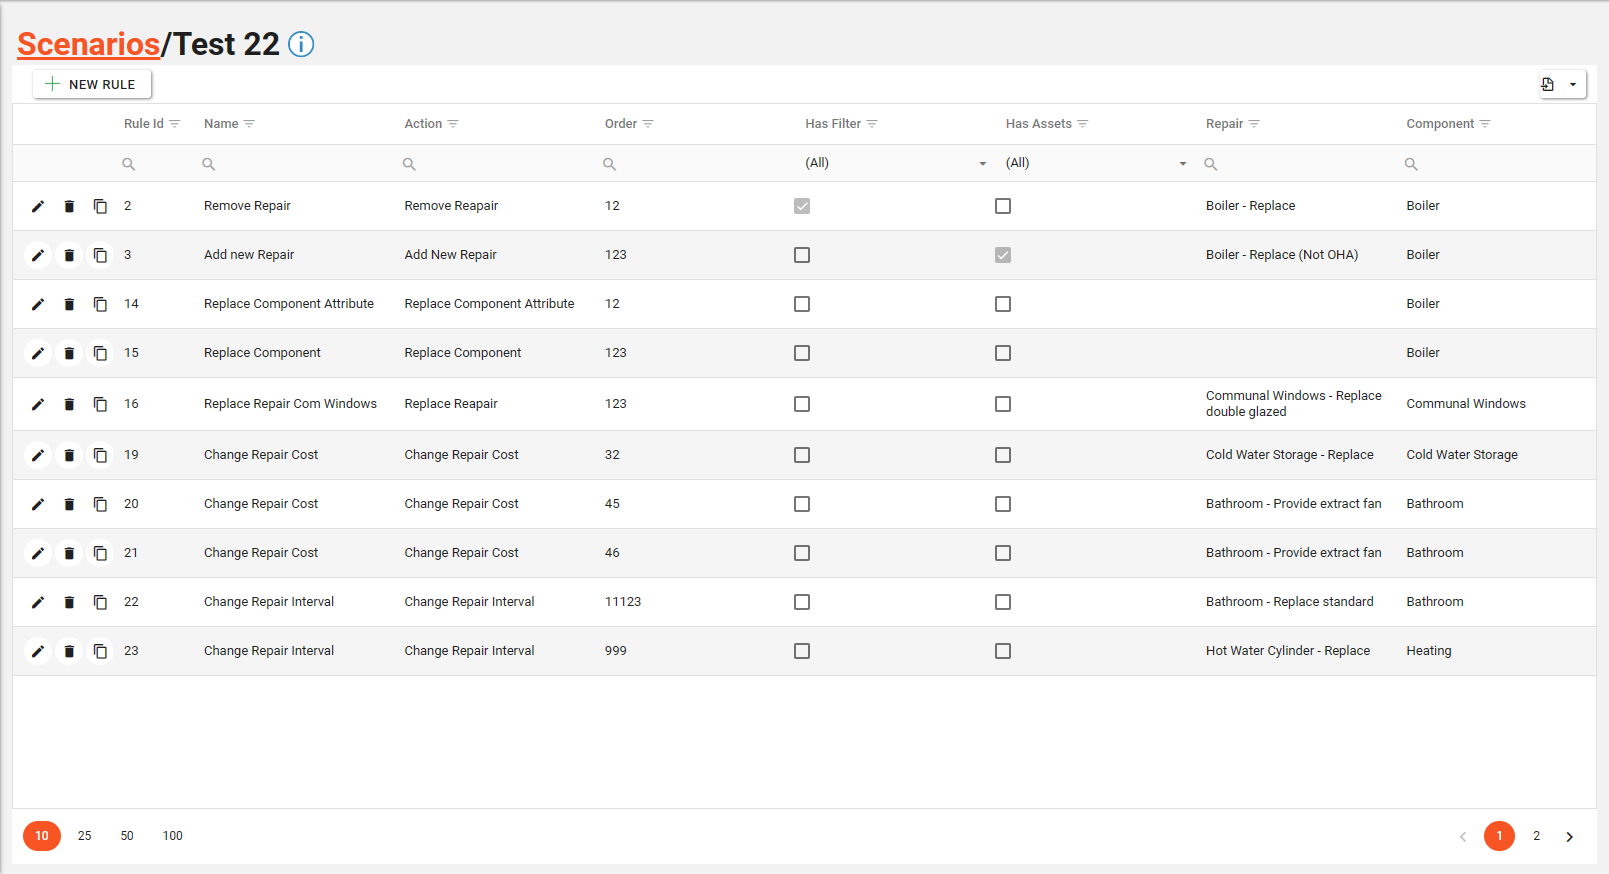Open the export options dropdown arrow

pyautogui.click(x=1573, y=84)
